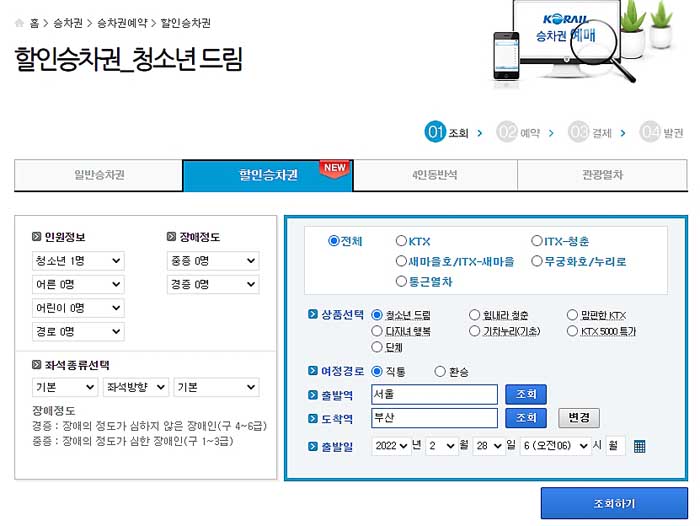Switch to the 관광열차 tab
Screen dimensions: 700x526
tap(602, 175)
